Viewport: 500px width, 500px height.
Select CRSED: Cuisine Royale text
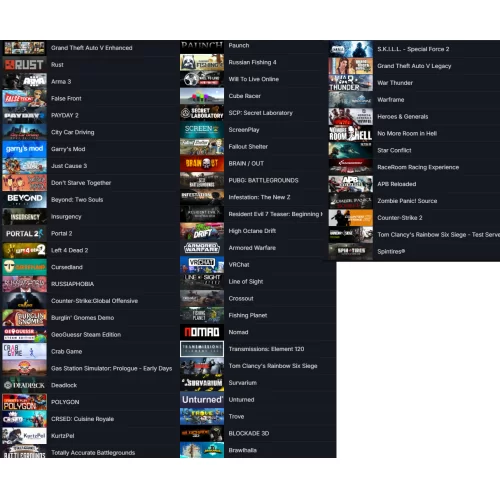pyautogui.click(x=82, y=419)
